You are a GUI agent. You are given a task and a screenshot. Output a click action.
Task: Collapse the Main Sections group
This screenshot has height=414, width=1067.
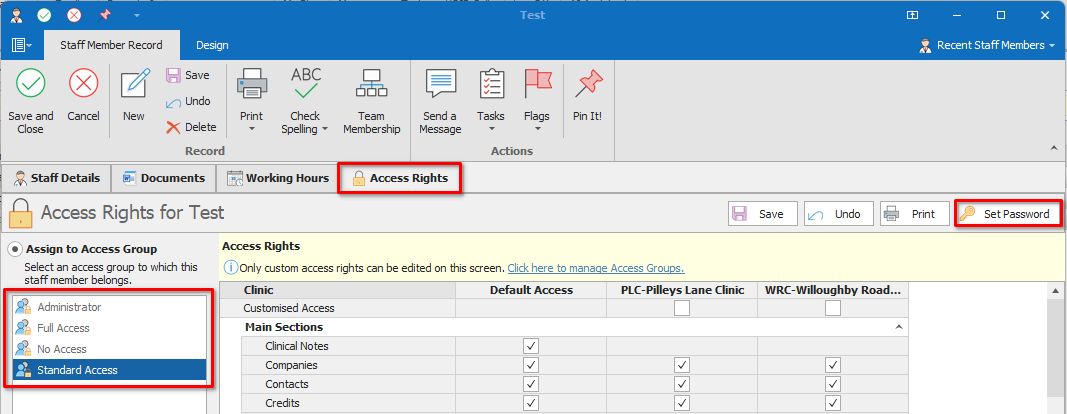tap(898, 327)
